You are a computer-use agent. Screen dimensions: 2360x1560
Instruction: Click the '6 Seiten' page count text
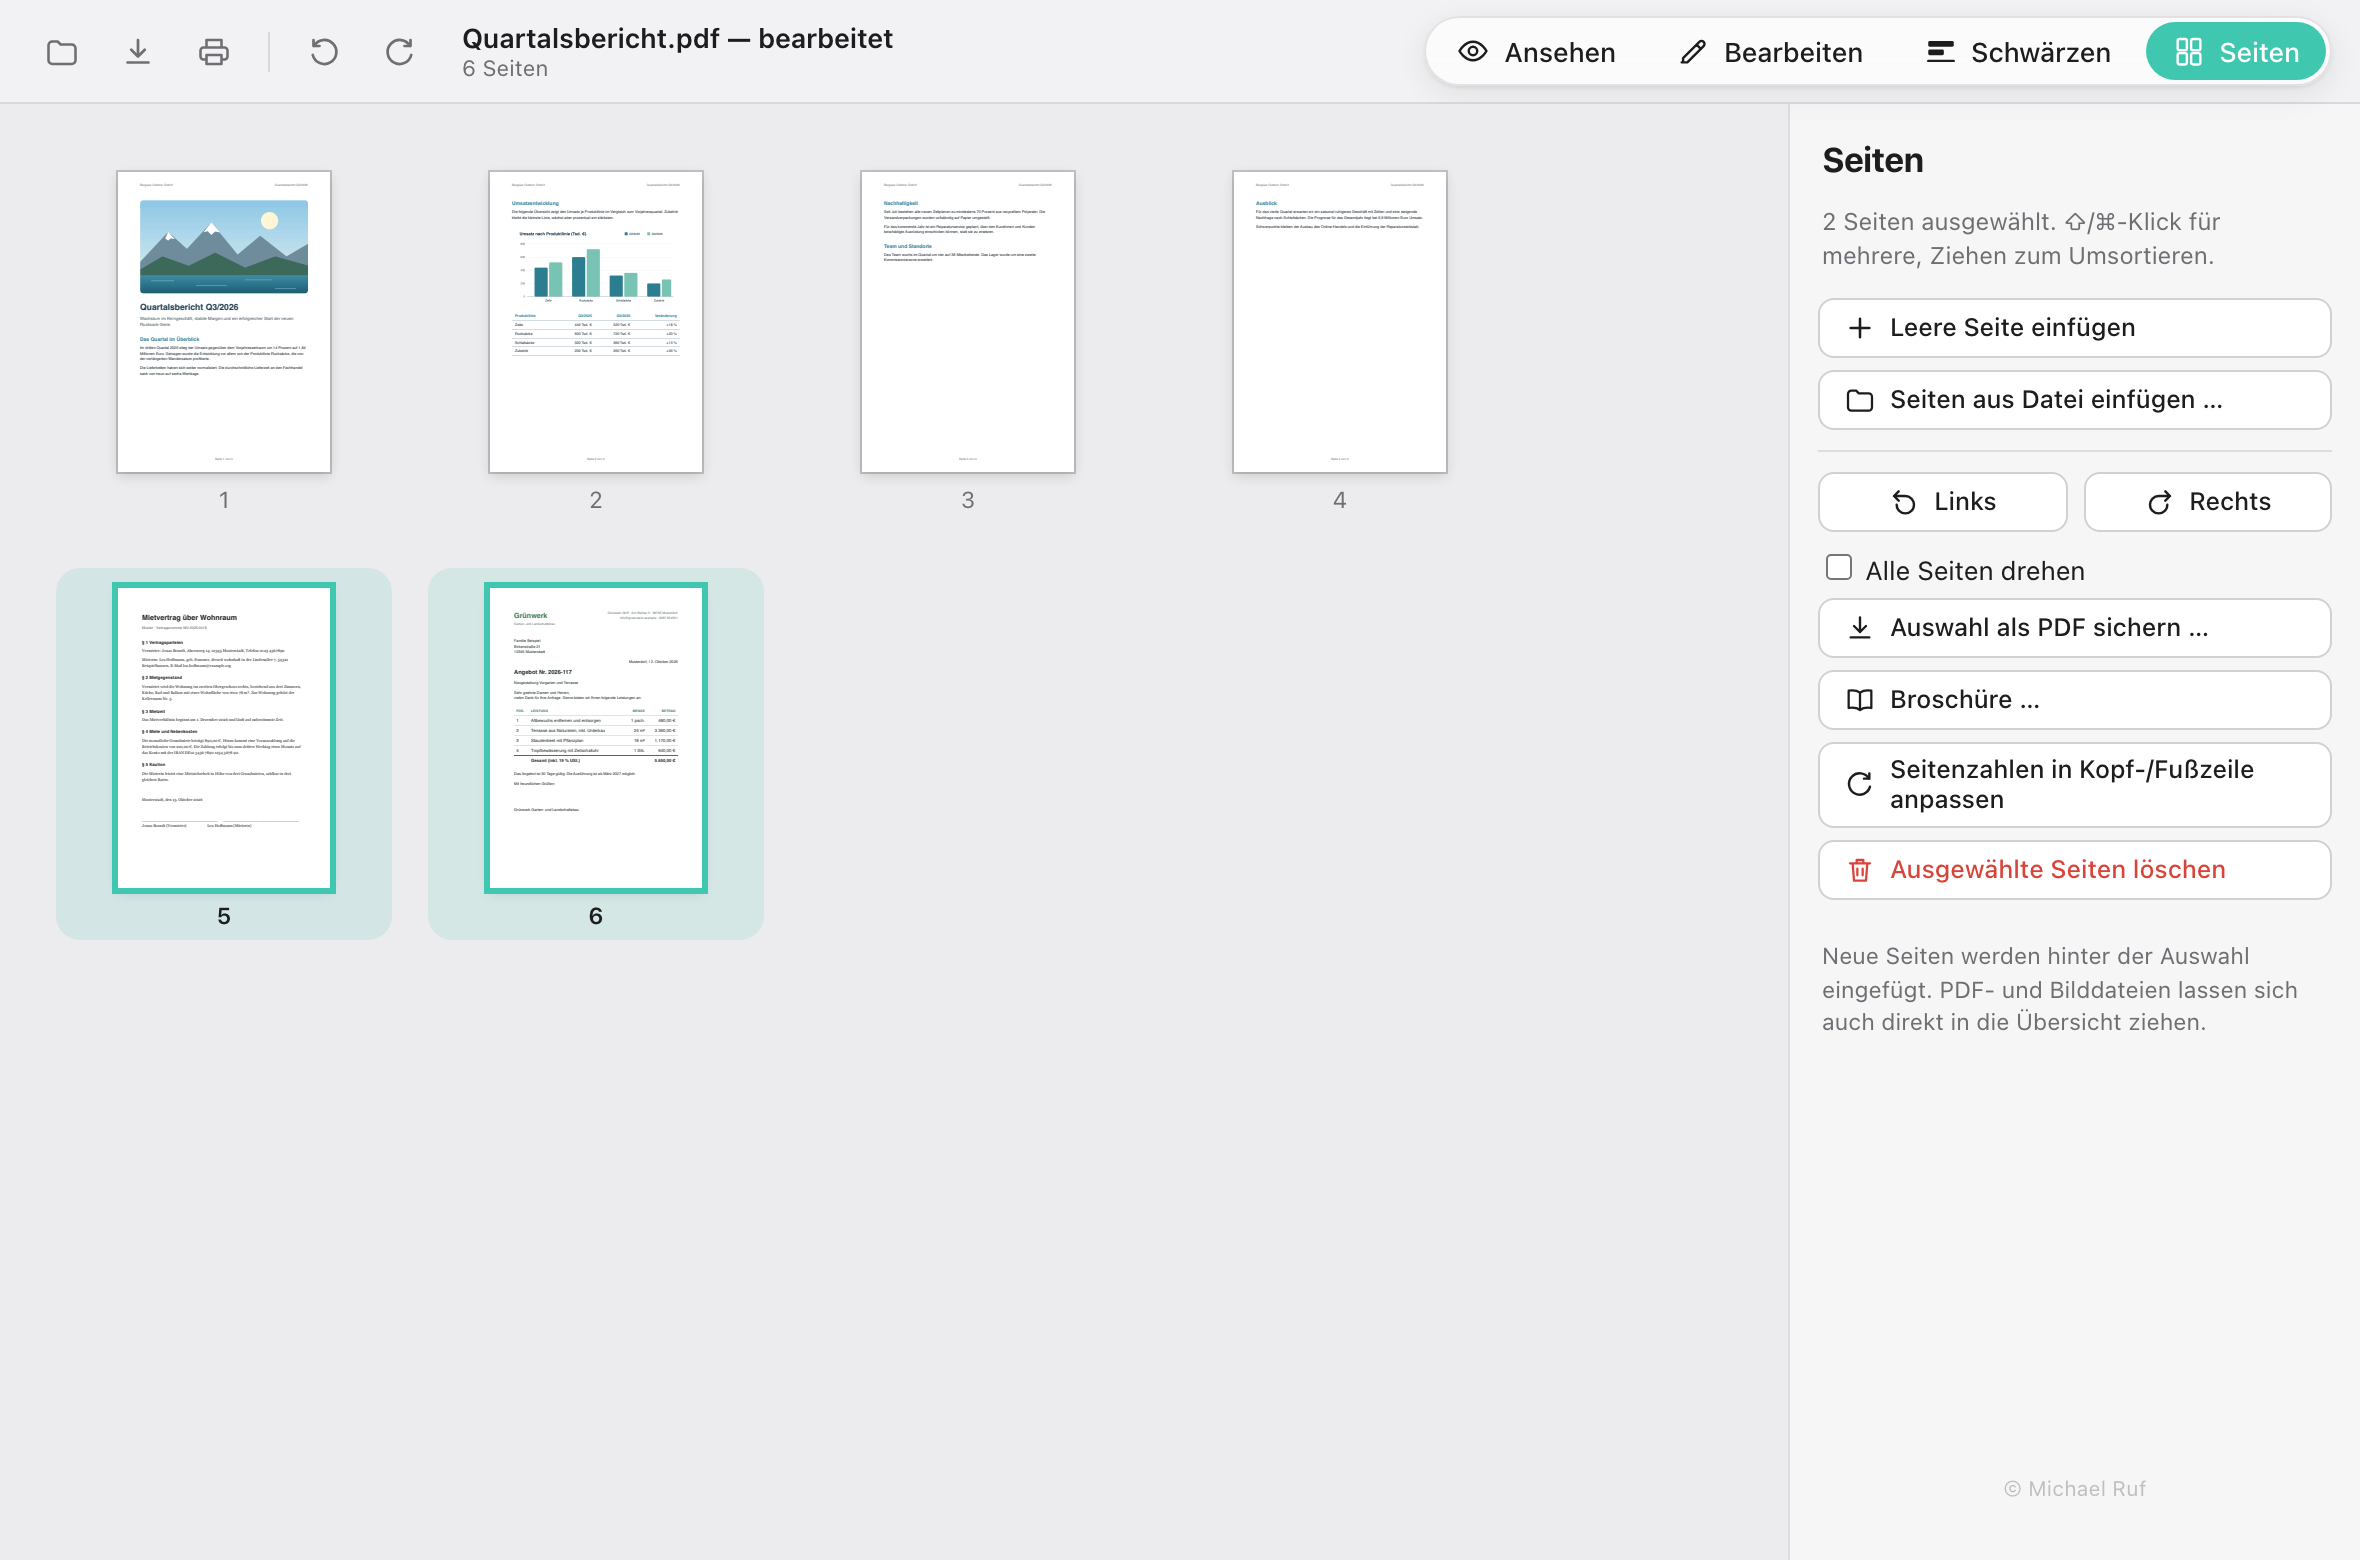[x=505, y=69]
